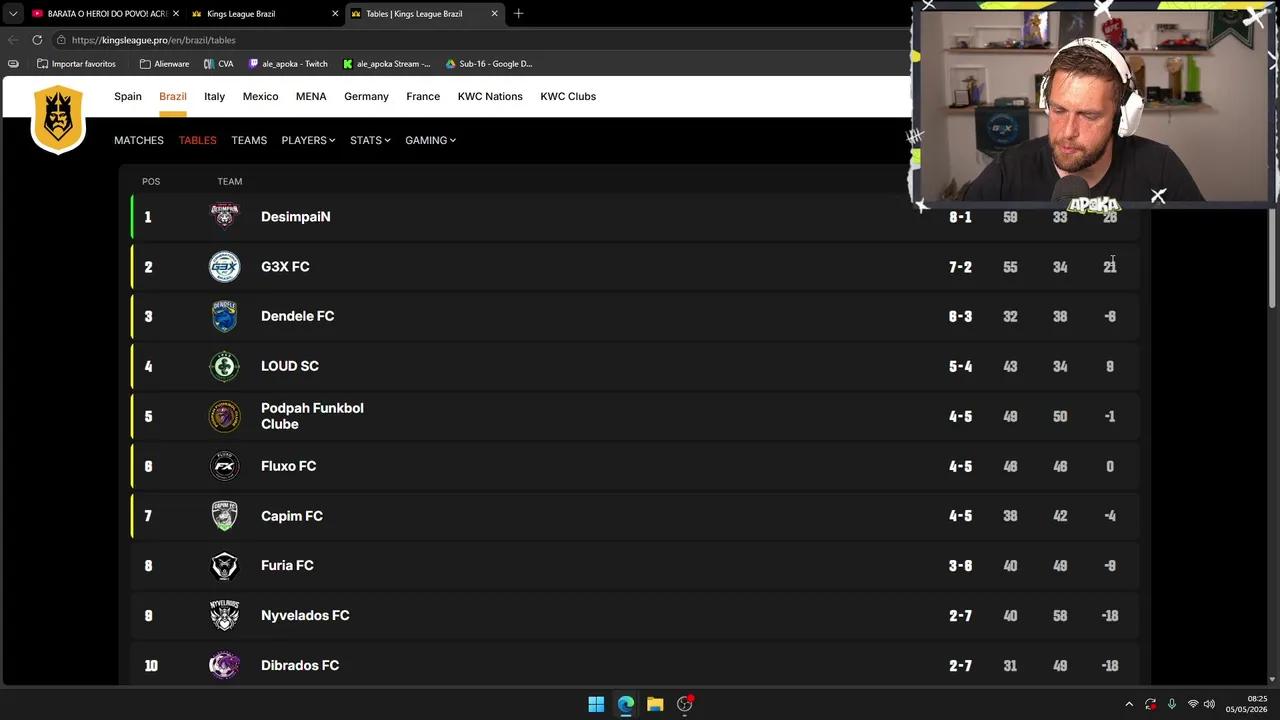Expand the STATS dropdown menu
The image size is (1280, 720).
coord(370,140)
